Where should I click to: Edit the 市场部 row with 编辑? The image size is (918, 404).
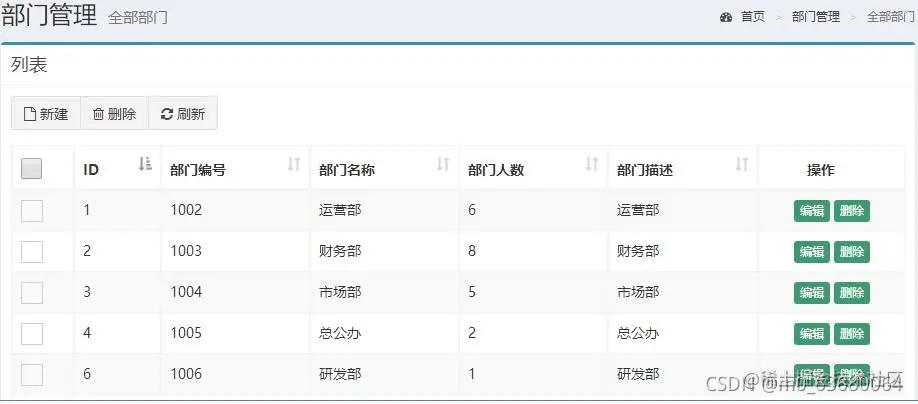point(811,293)
